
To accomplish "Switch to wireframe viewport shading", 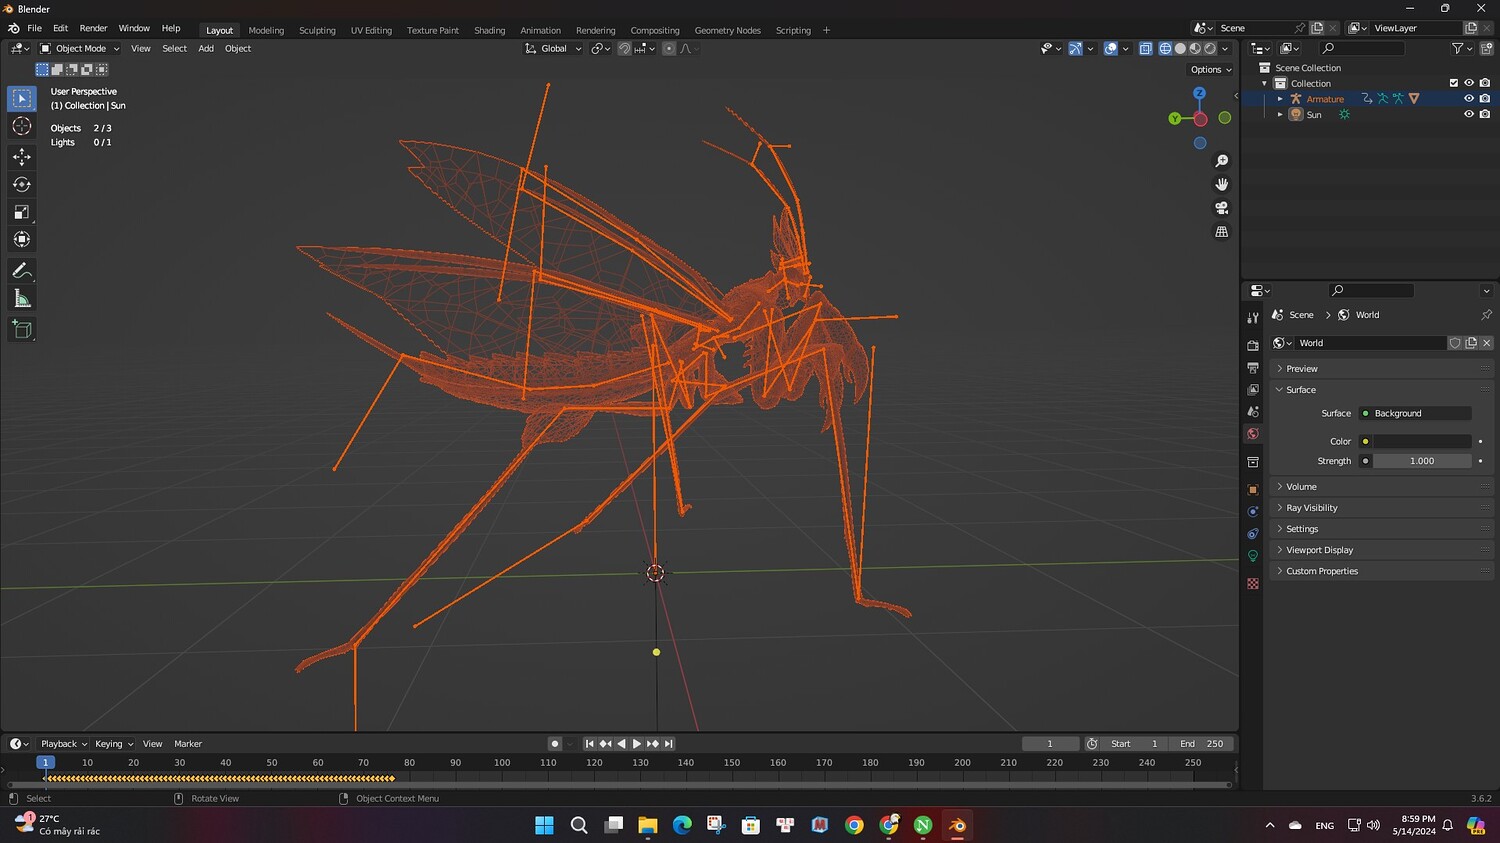I will click(x=1165, y=48).
